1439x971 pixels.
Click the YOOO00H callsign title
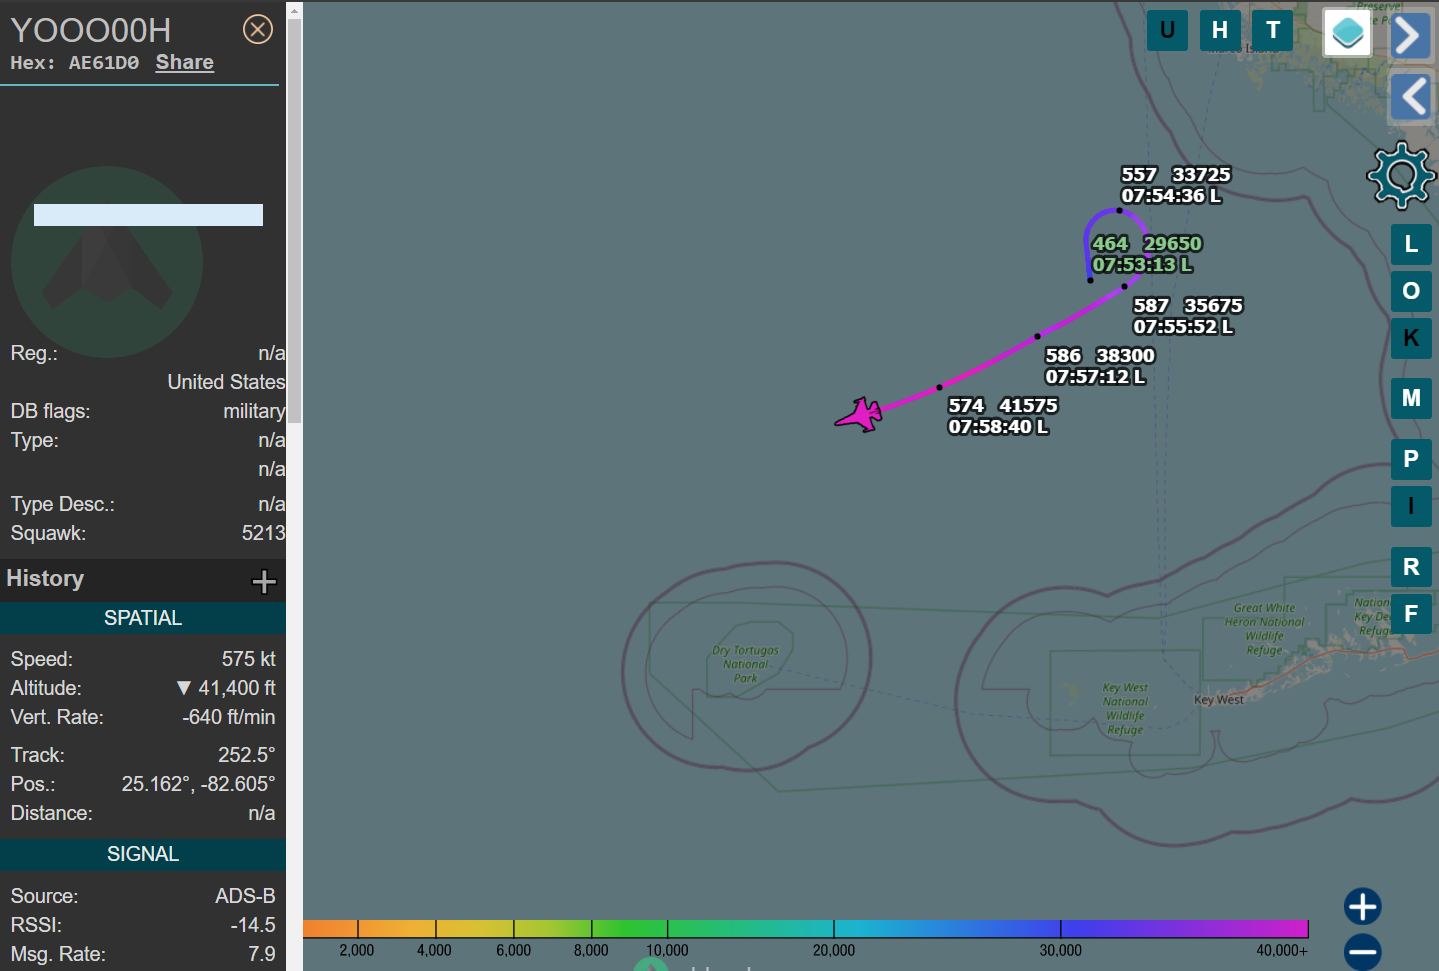(91, 30)
